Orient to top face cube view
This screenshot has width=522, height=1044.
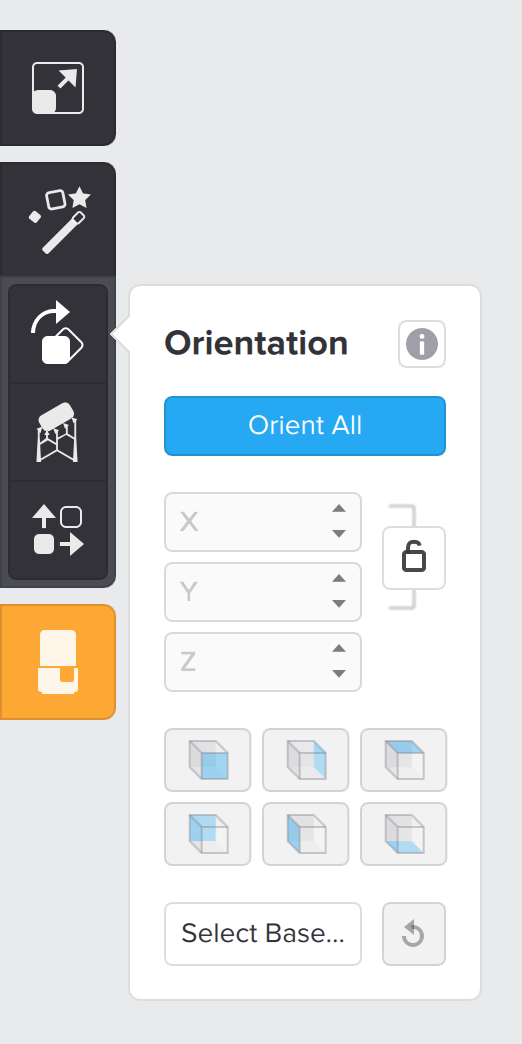tap(403, 760)
